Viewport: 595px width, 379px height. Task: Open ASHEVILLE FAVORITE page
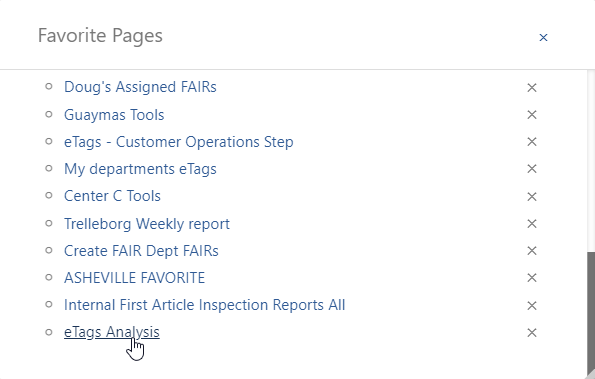(134, 278)
